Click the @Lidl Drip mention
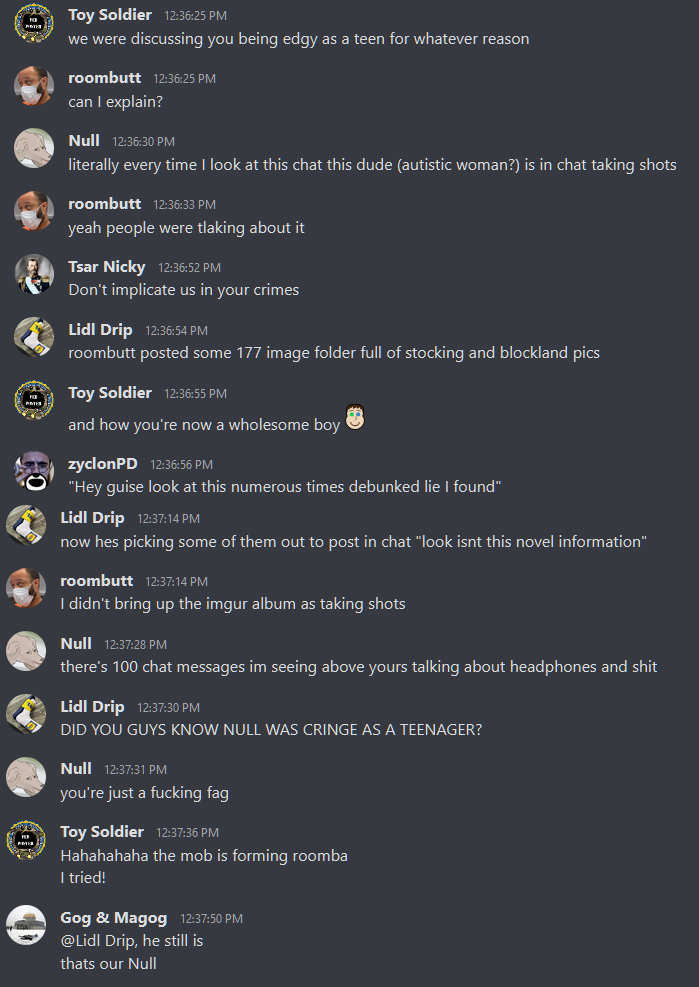 (95, 941)
